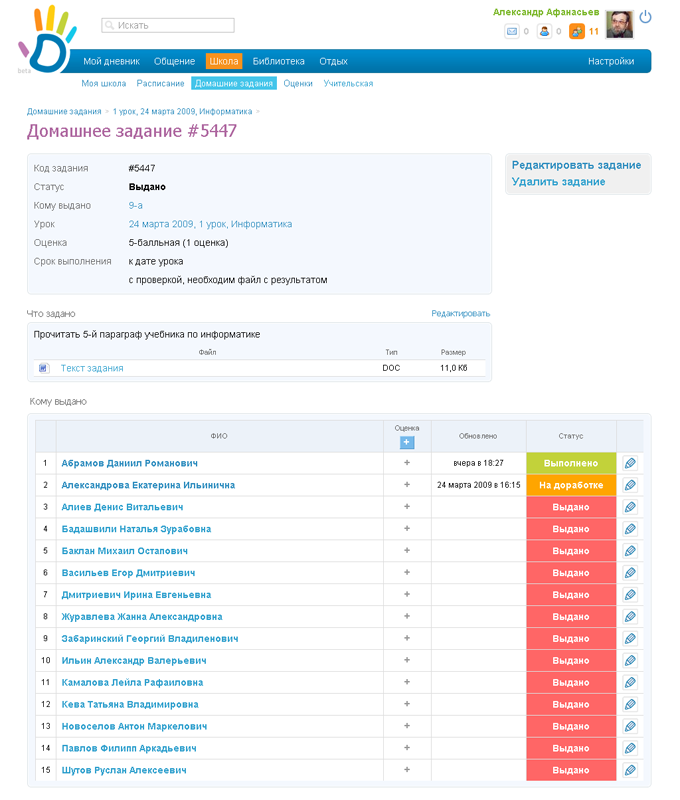
Task: Click the Dnevnik hand logo
Action: pos(45,40)
